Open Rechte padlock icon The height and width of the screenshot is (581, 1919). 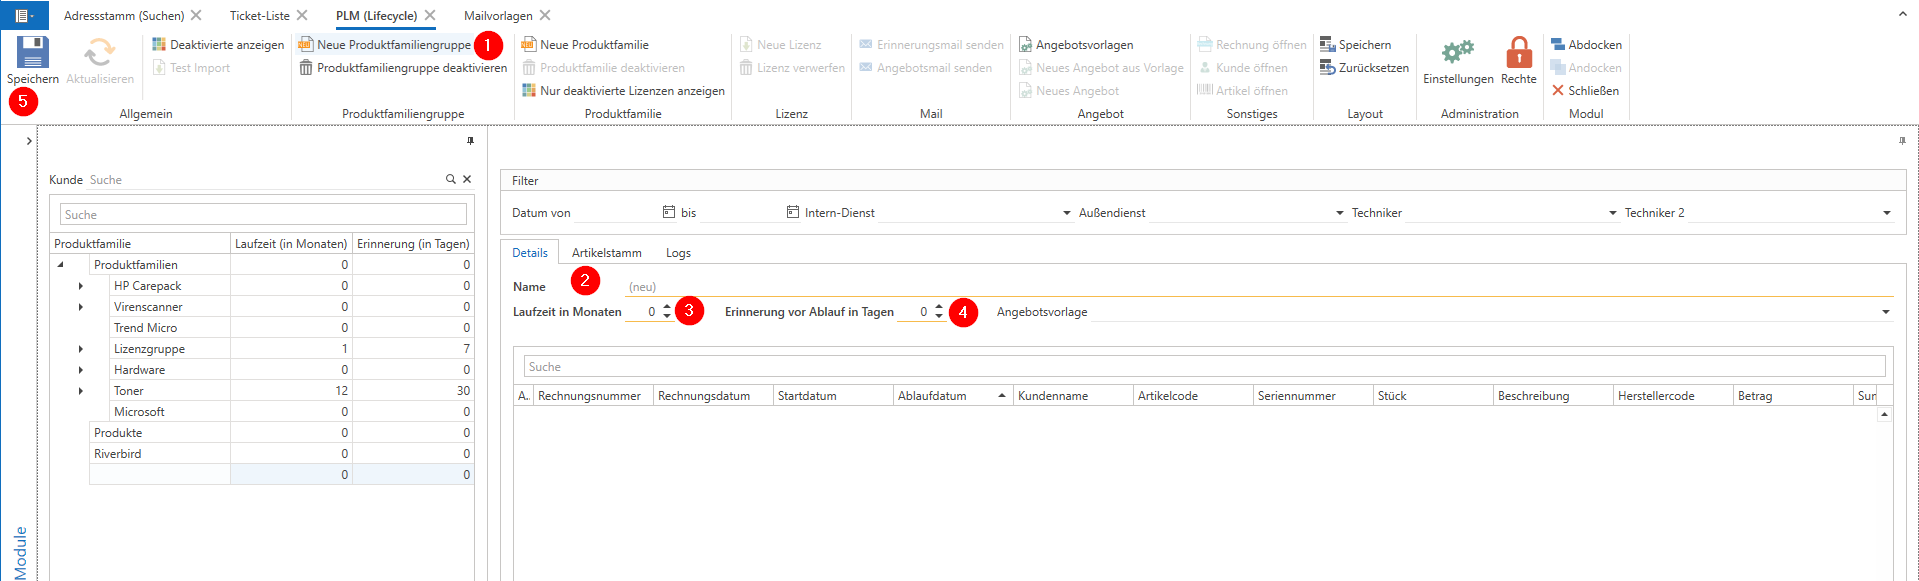point(1518,53)
